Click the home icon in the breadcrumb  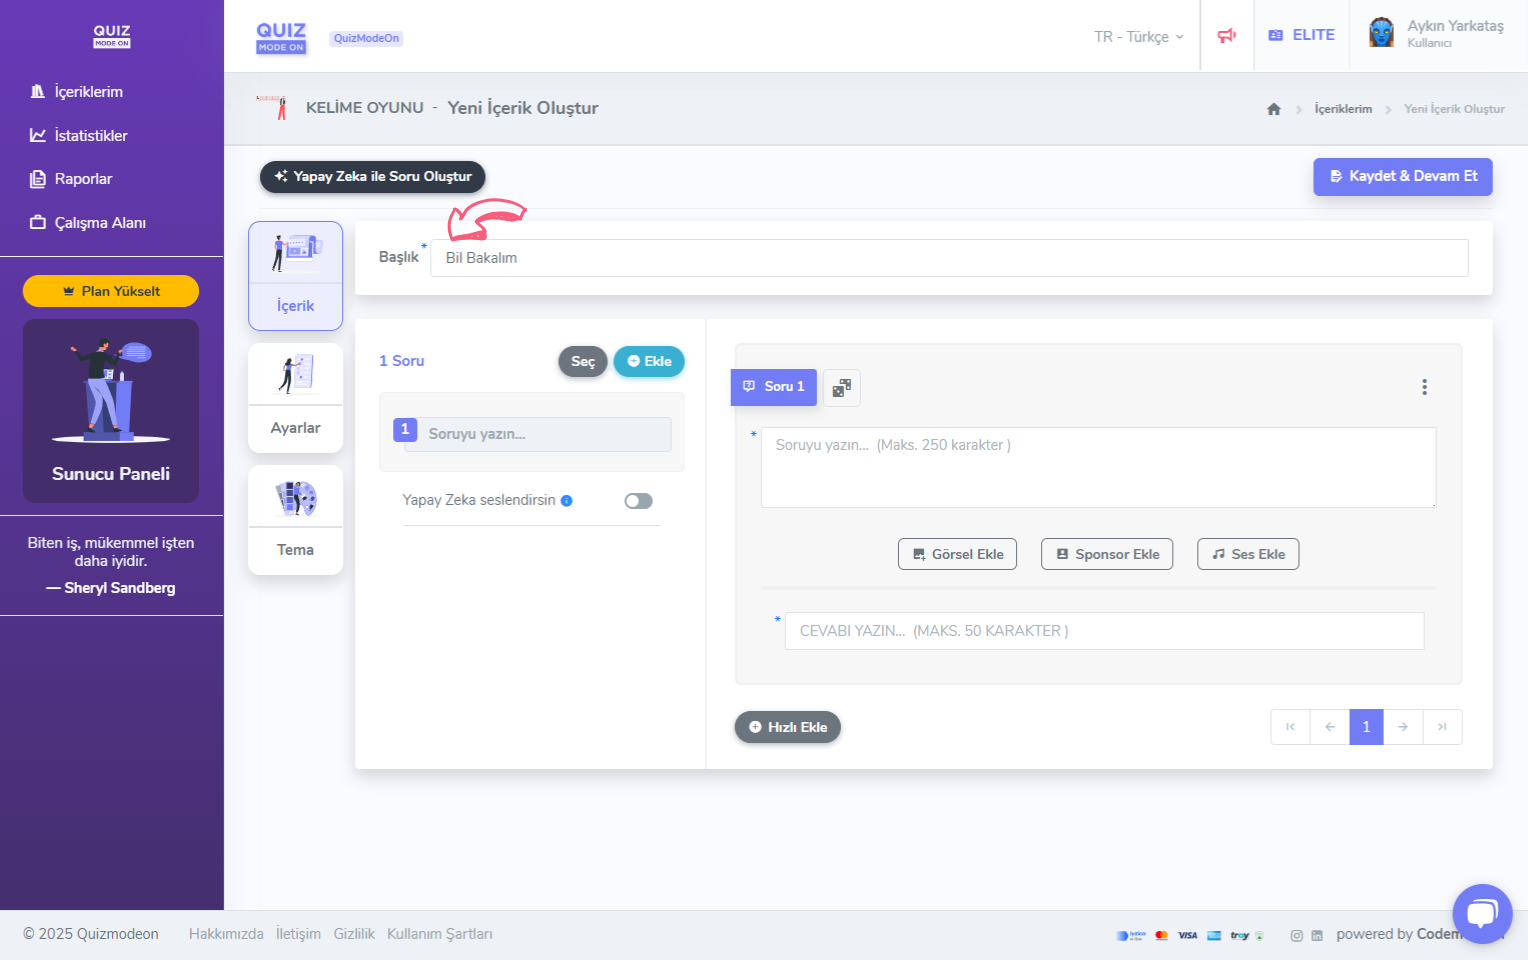coord(1273,109)
